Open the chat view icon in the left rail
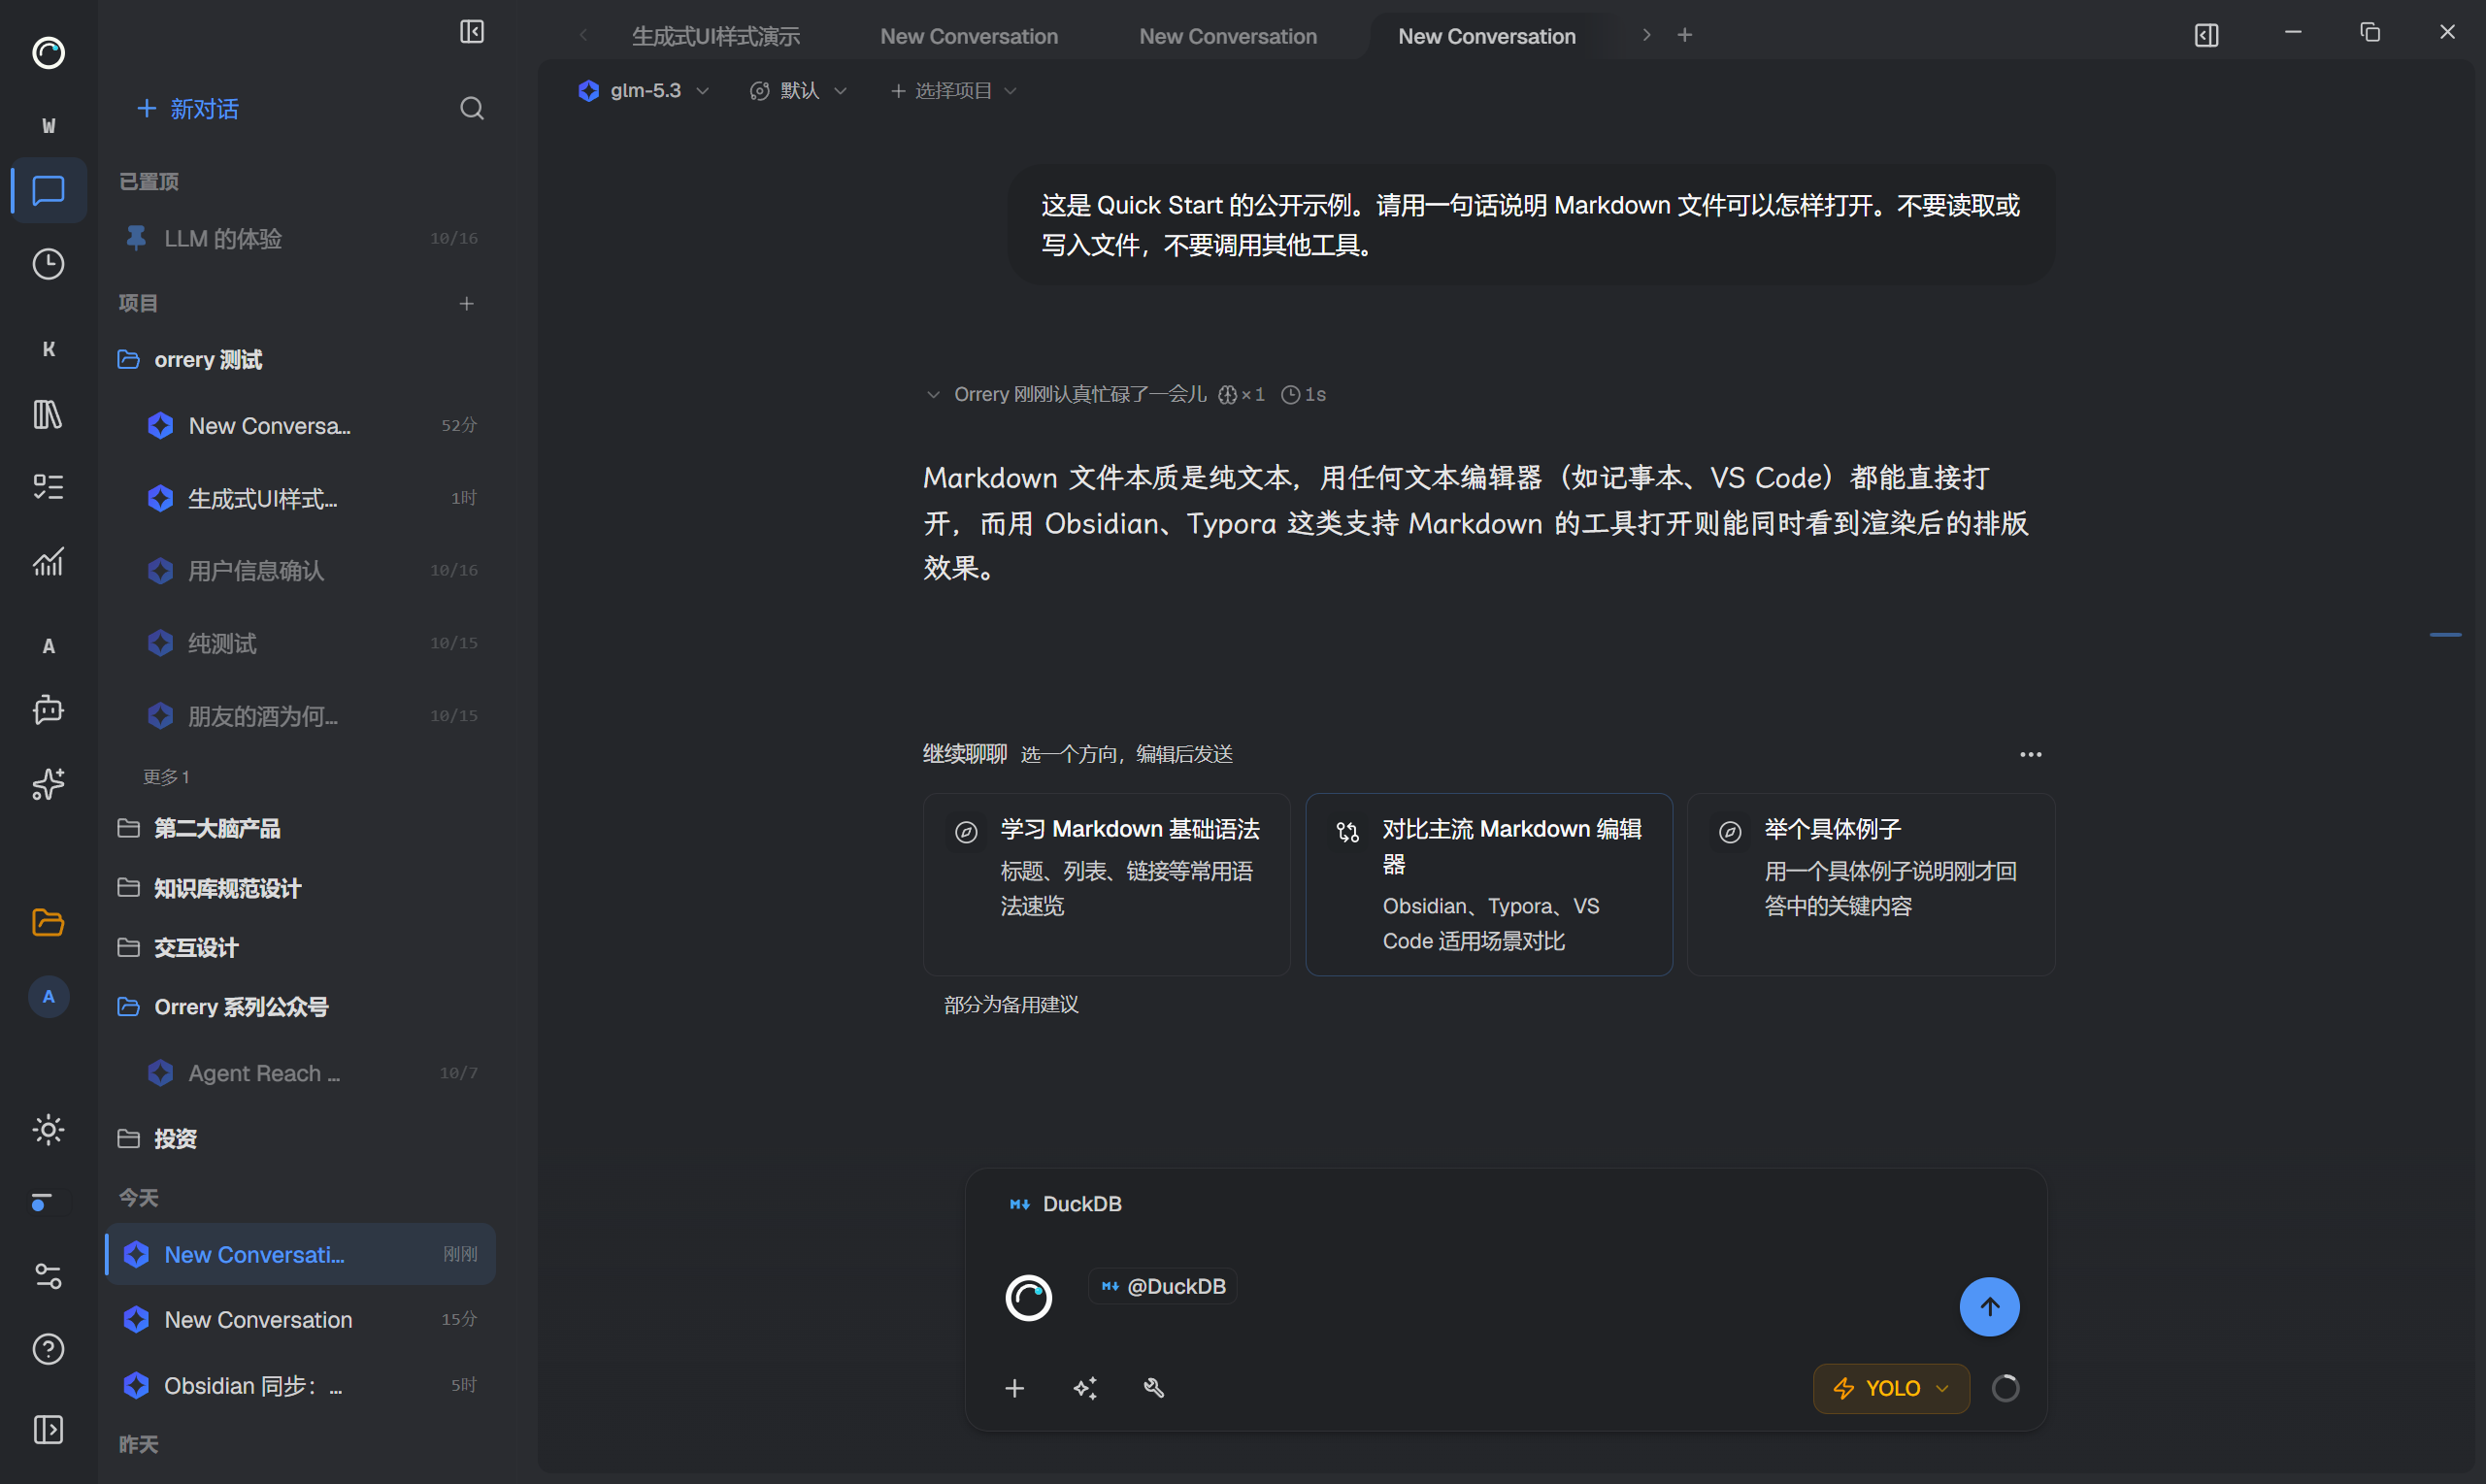The height and width of the screenshot is (1484, 2486). pyautogui.click(x=48, y=190)
